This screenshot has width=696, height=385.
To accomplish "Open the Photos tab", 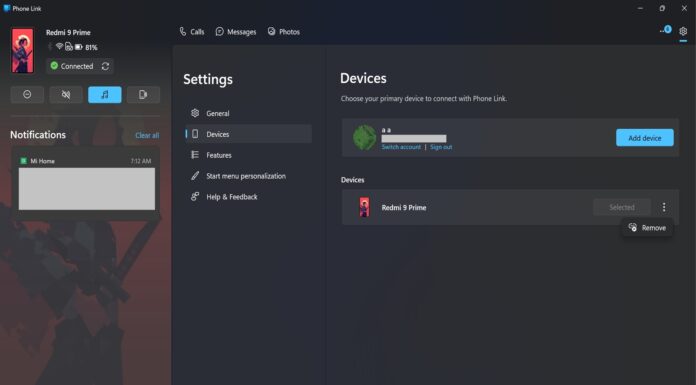I will [284, 32].
